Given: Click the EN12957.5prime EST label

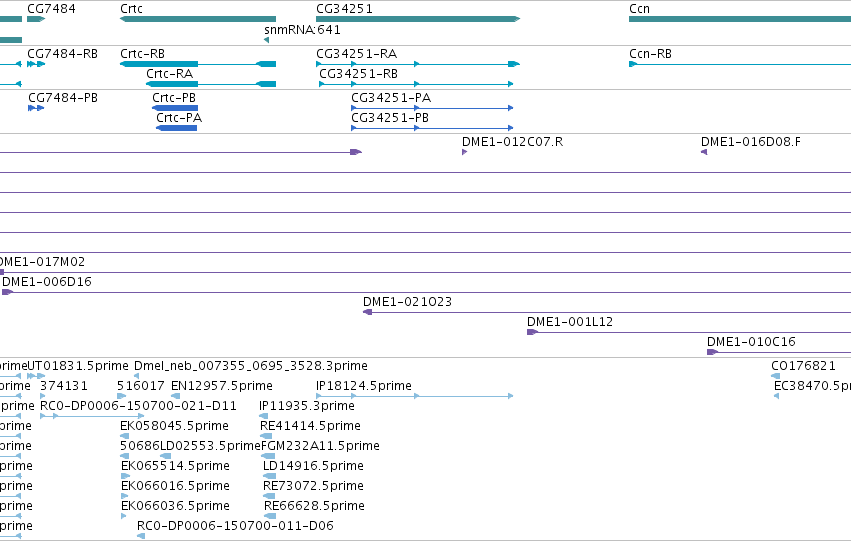Looking at the screenshot, I should coord(221,386).
